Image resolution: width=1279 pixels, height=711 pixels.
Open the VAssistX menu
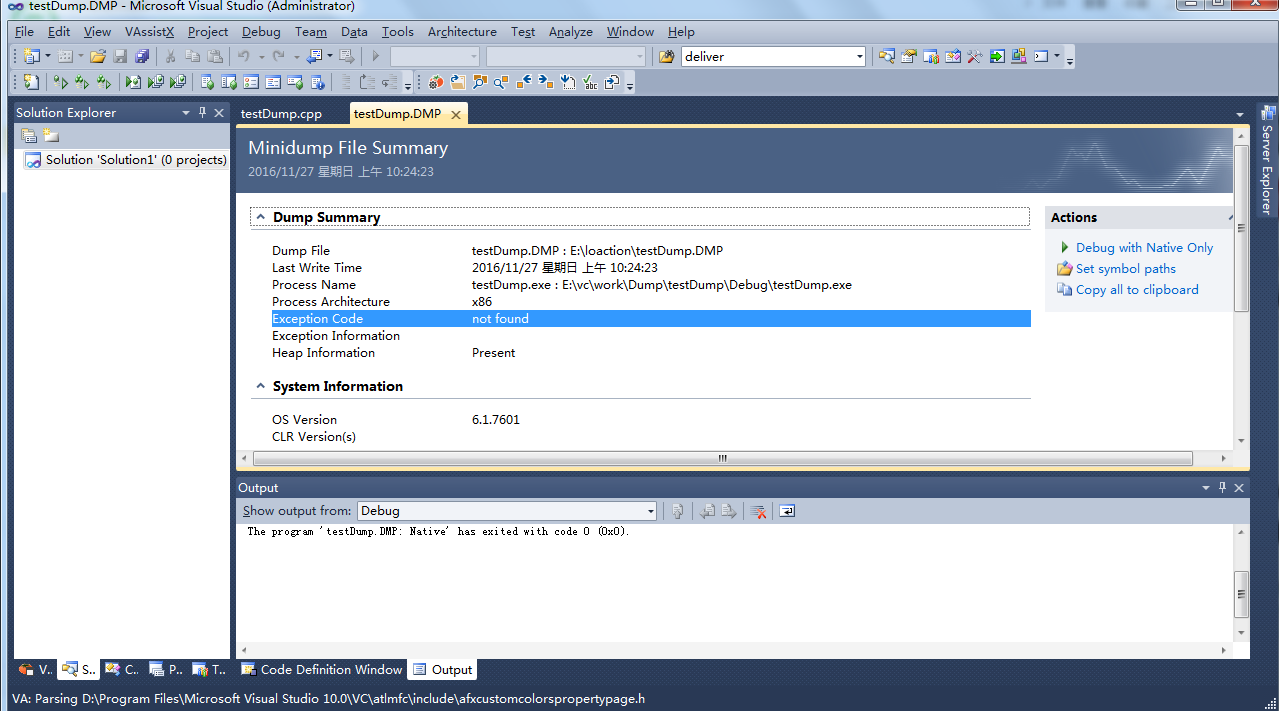(x=149, y=32)
